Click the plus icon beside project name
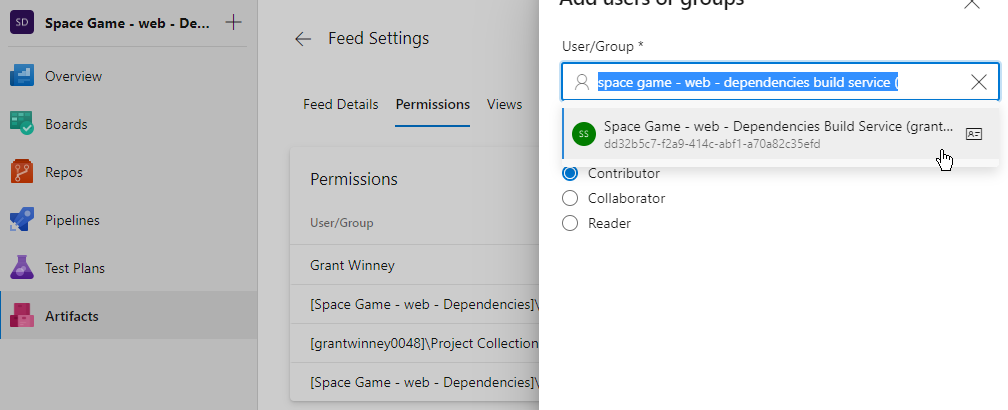 [x=233, y=22]
